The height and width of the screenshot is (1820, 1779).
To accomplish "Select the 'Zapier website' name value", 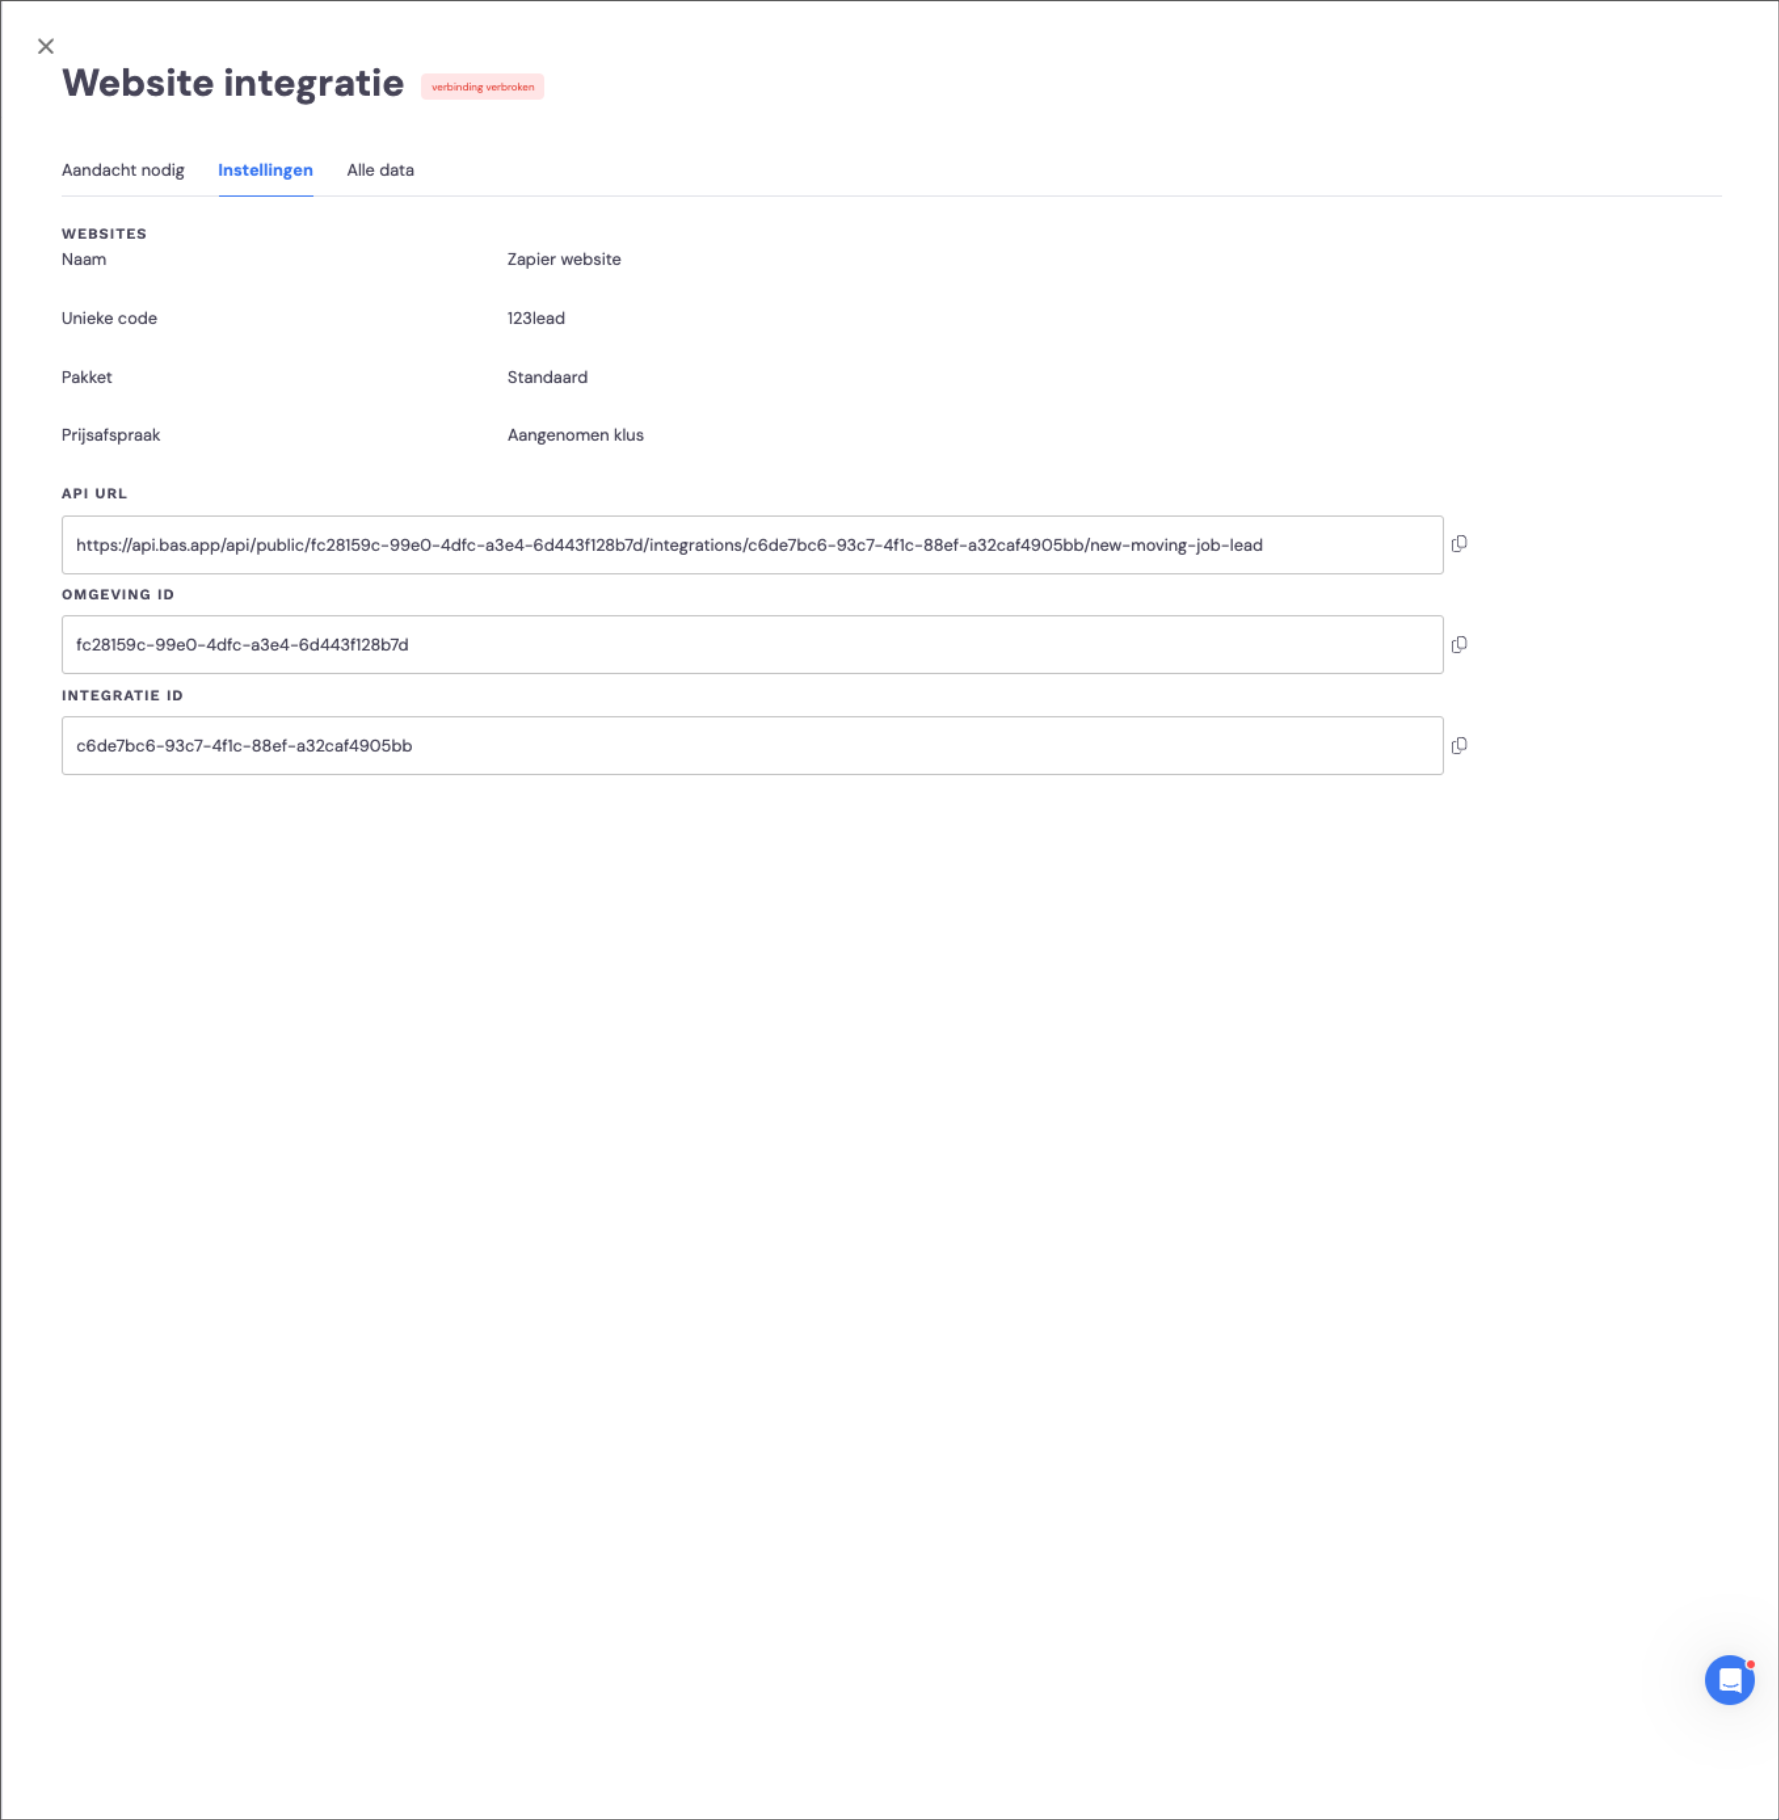I will pyautogui.click(x=564, y=259).
